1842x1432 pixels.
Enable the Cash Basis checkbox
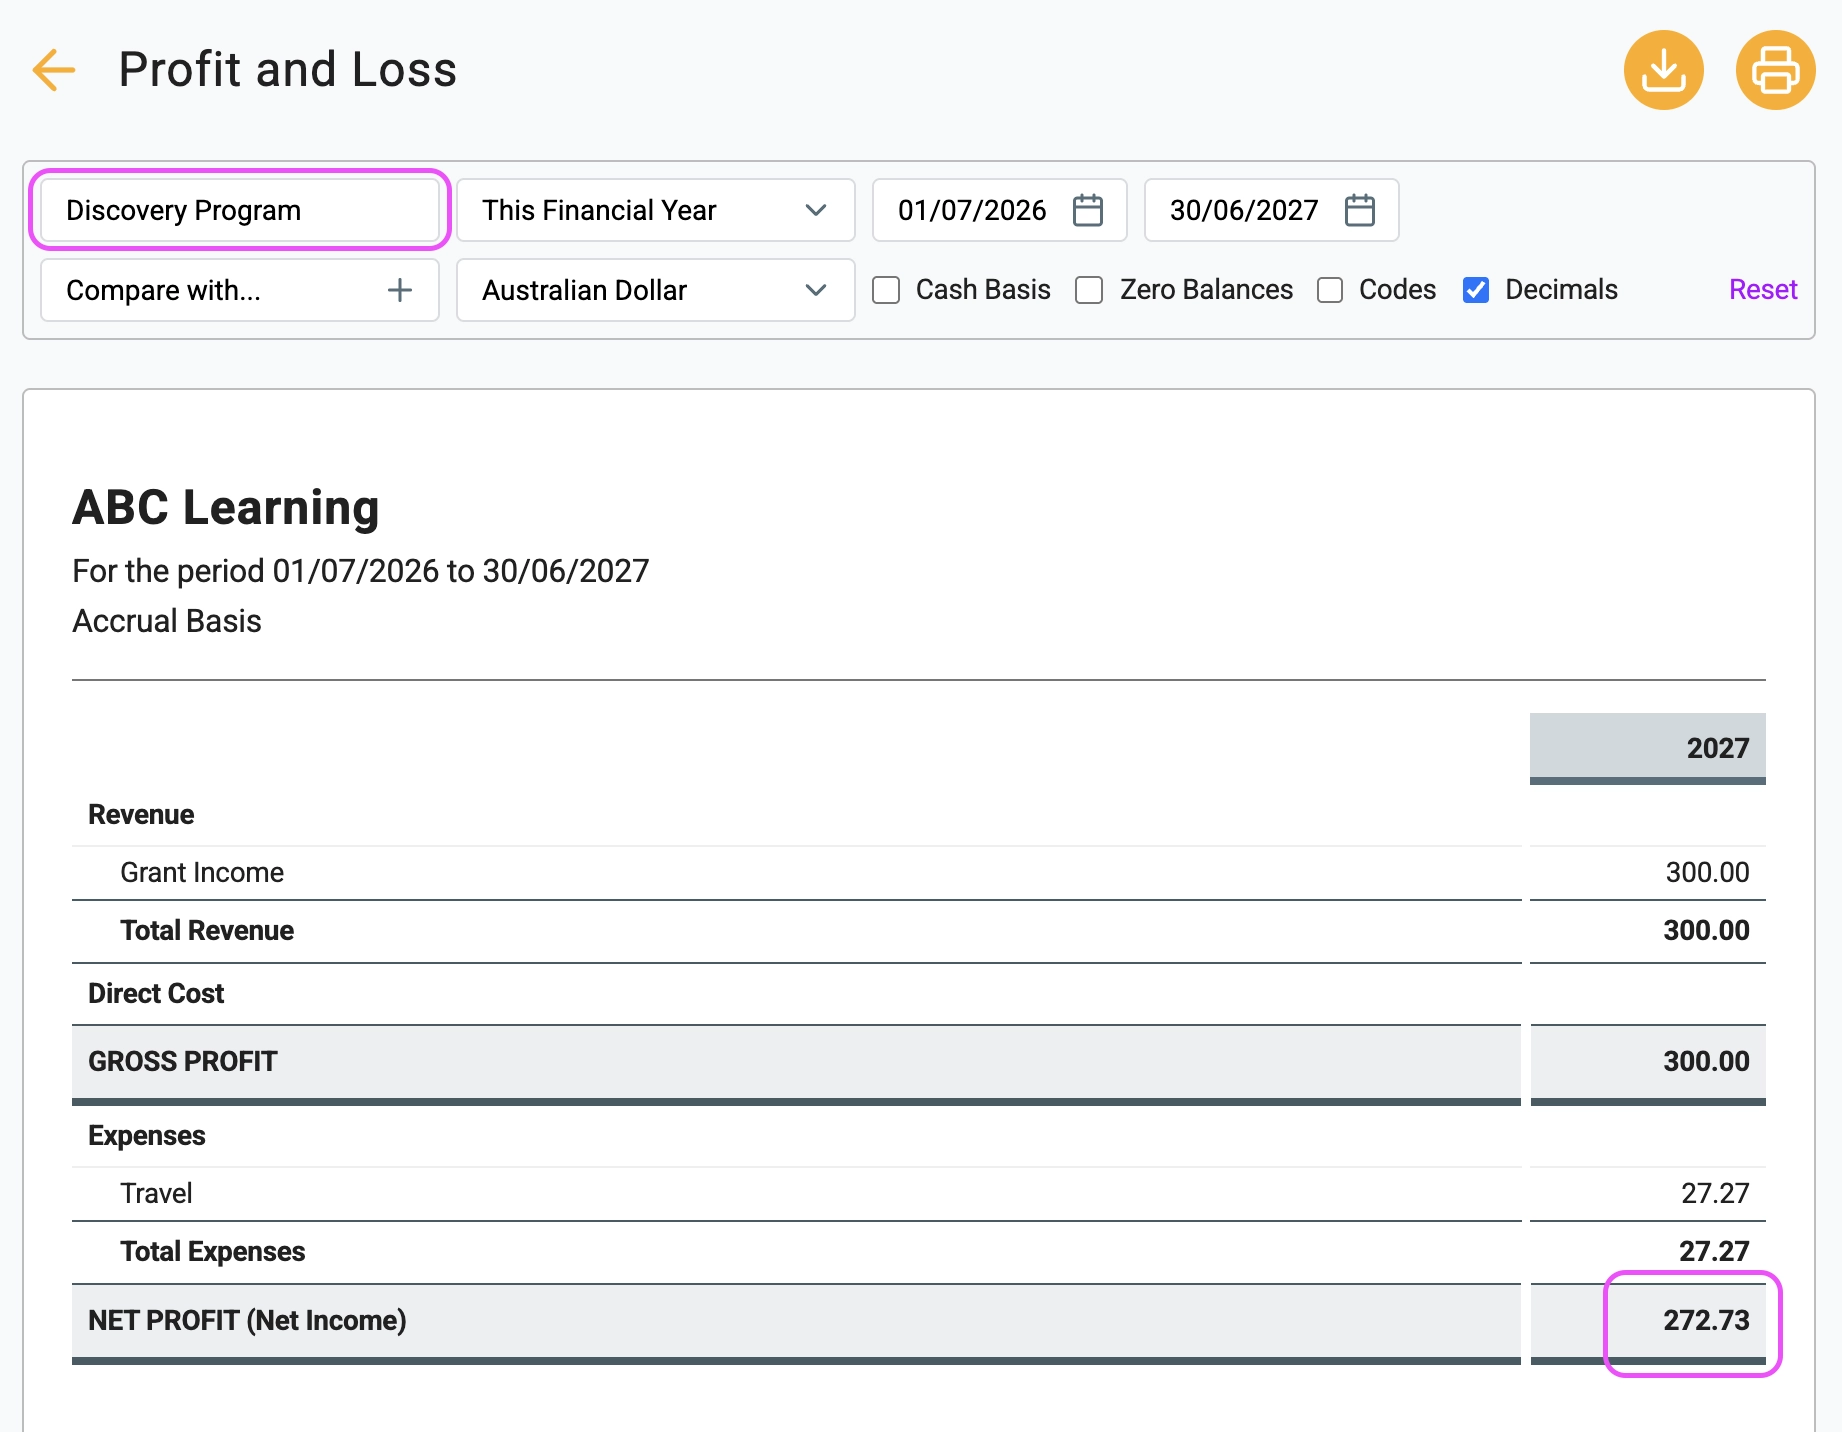[886, 290]
